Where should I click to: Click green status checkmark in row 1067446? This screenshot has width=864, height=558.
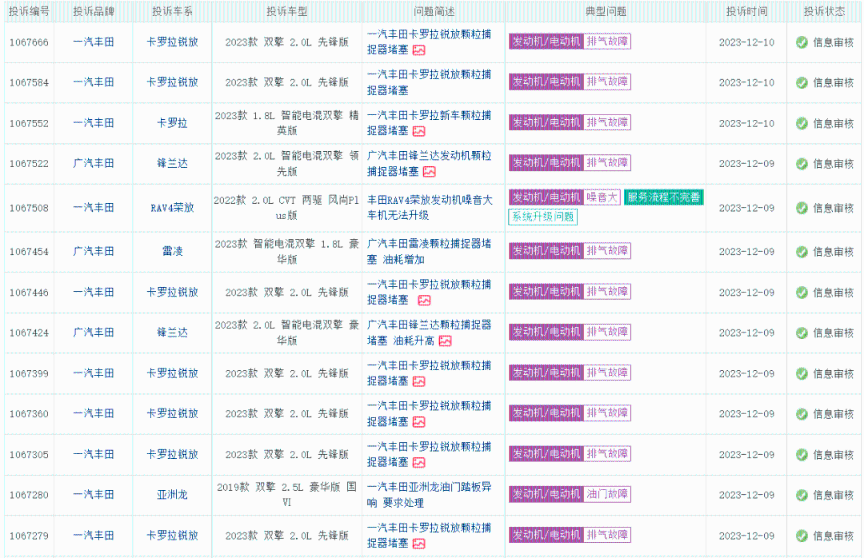(x=802, y=292)
